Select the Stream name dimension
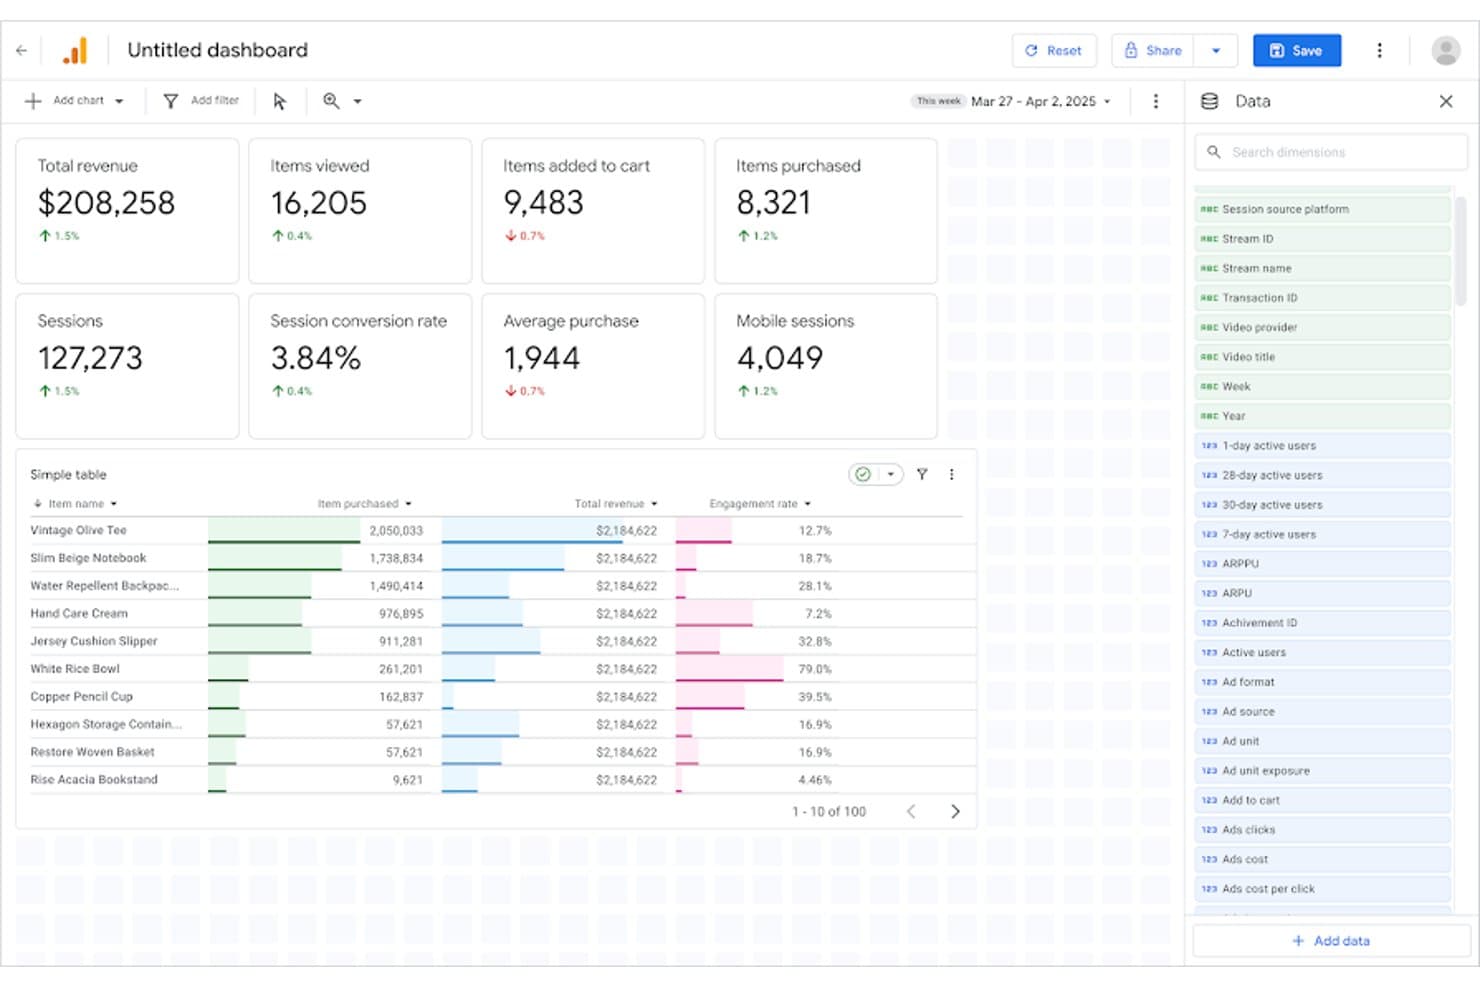Screen dimensions: 1480x987 click(x=1323, y=268)
